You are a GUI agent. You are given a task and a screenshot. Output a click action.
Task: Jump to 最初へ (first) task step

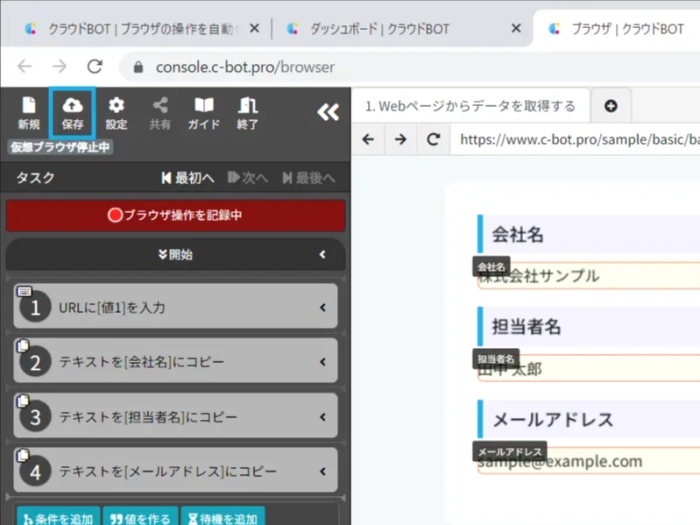(188, 178)
